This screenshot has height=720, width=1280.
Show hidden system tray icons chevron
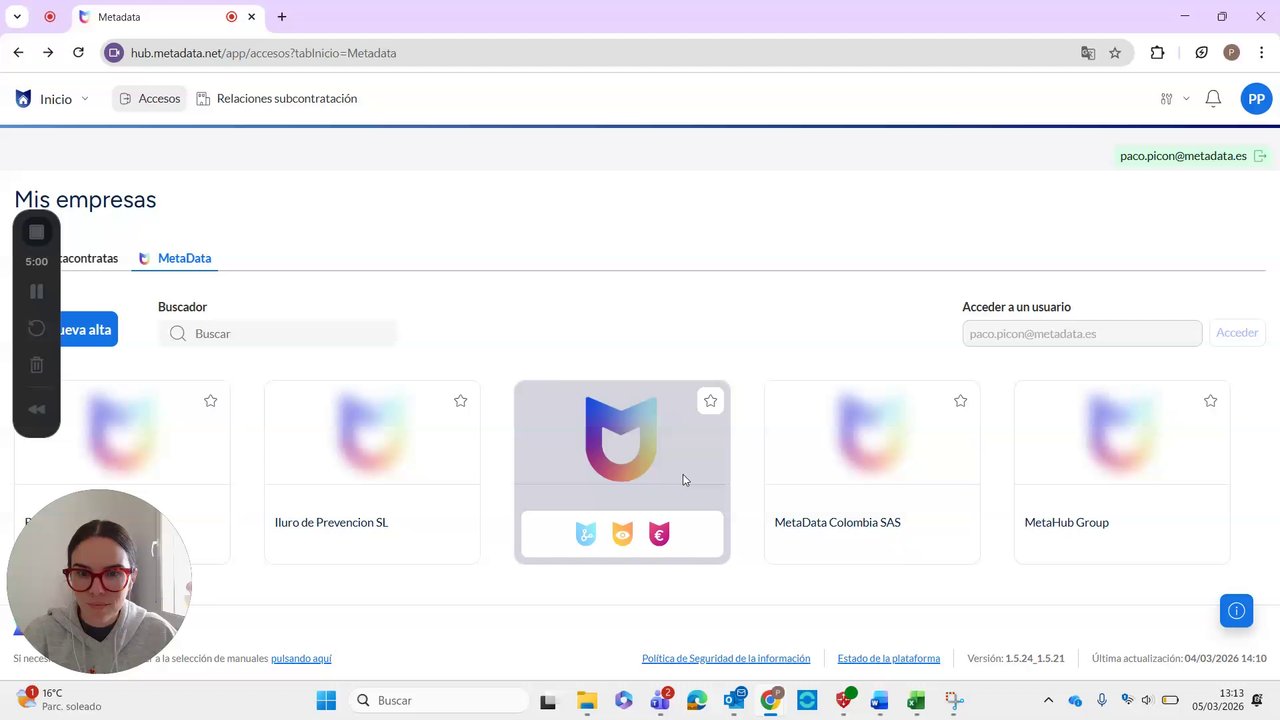coord(1048,701)
